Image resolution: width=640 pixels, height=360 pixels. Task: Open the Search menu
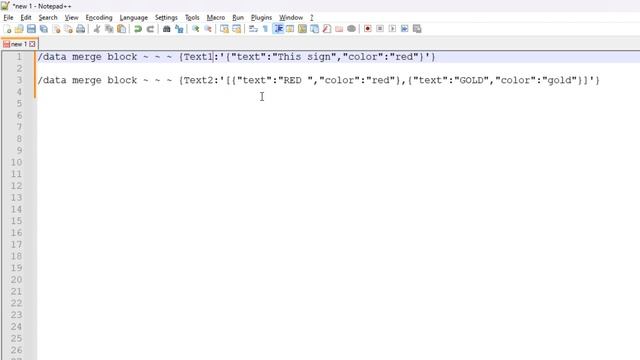(48, 18)
